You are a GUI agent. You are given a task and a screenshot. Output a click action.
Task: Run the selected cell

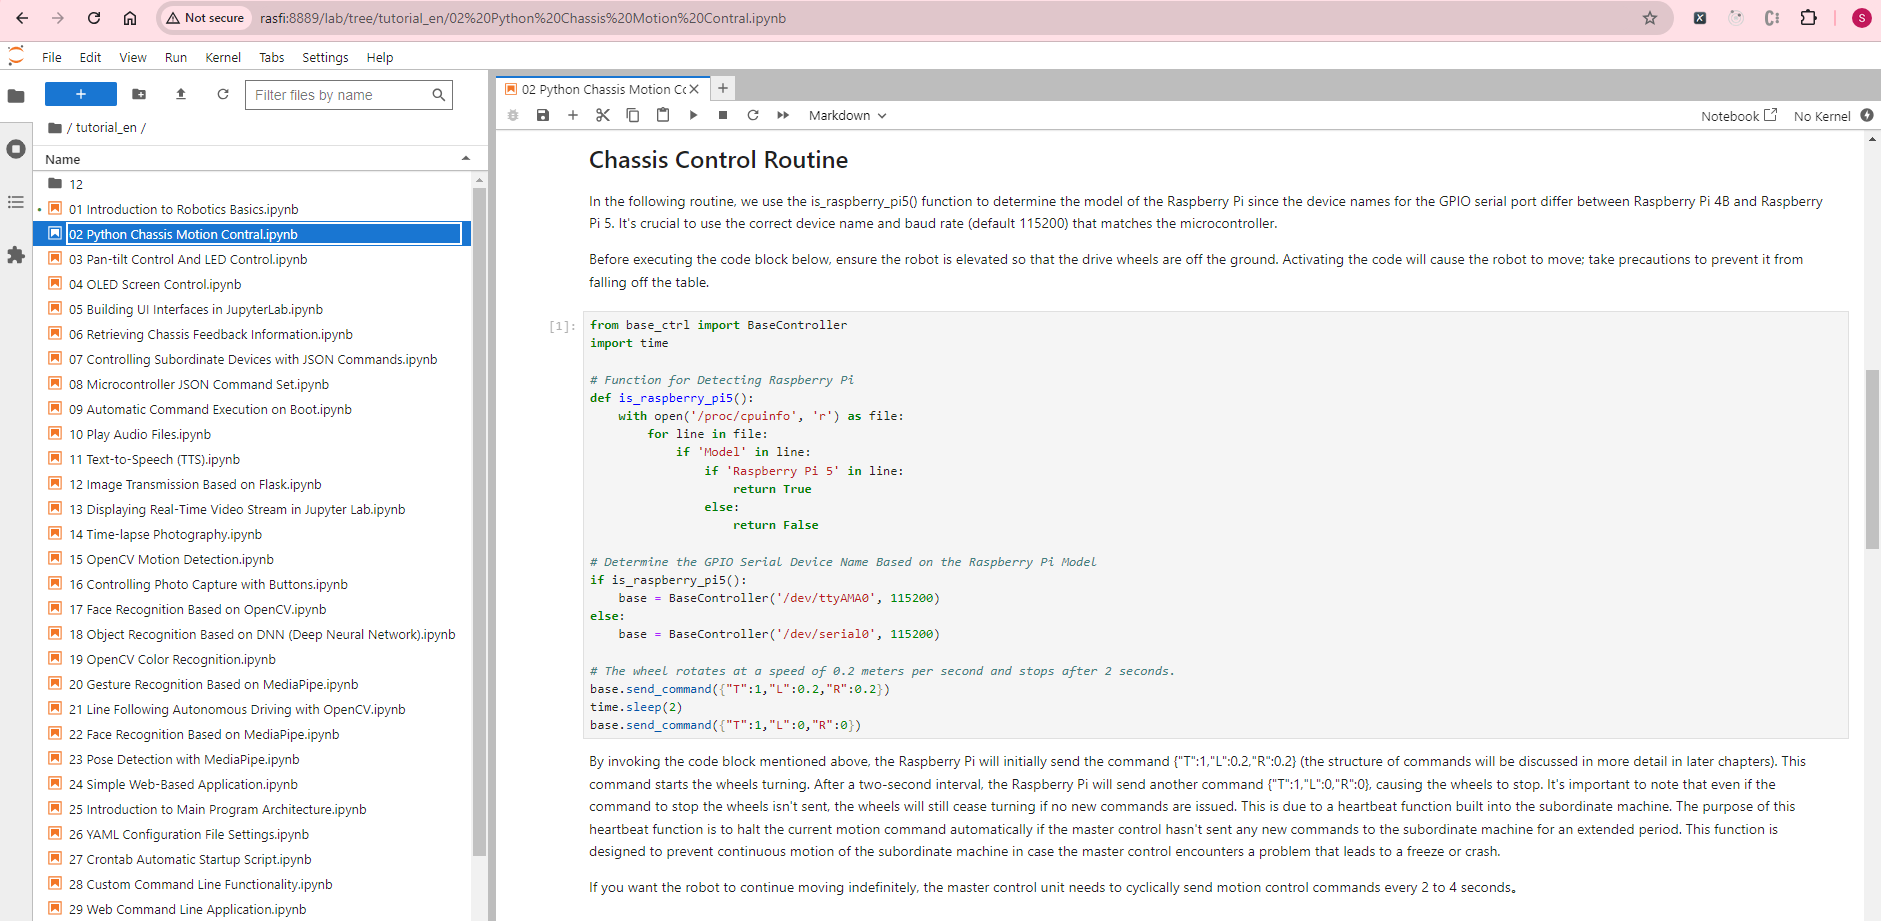693,115
